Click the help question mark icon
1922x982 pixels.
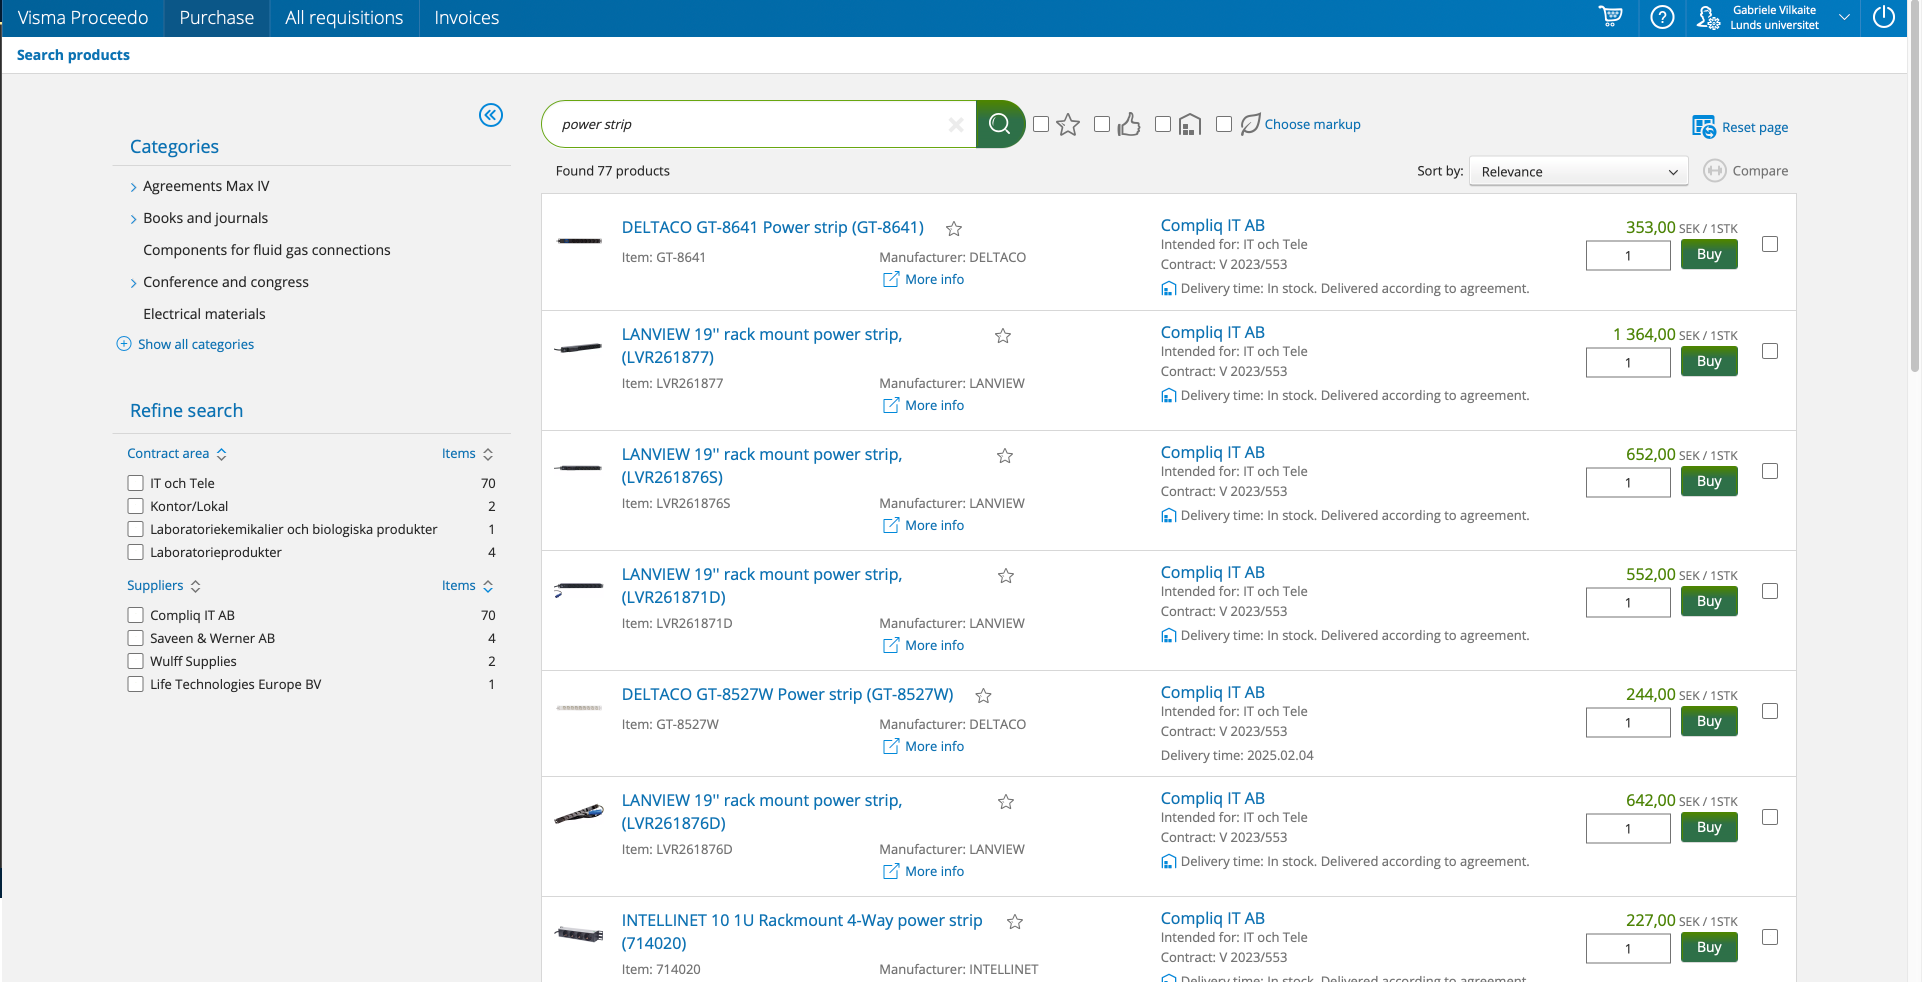1662,17
